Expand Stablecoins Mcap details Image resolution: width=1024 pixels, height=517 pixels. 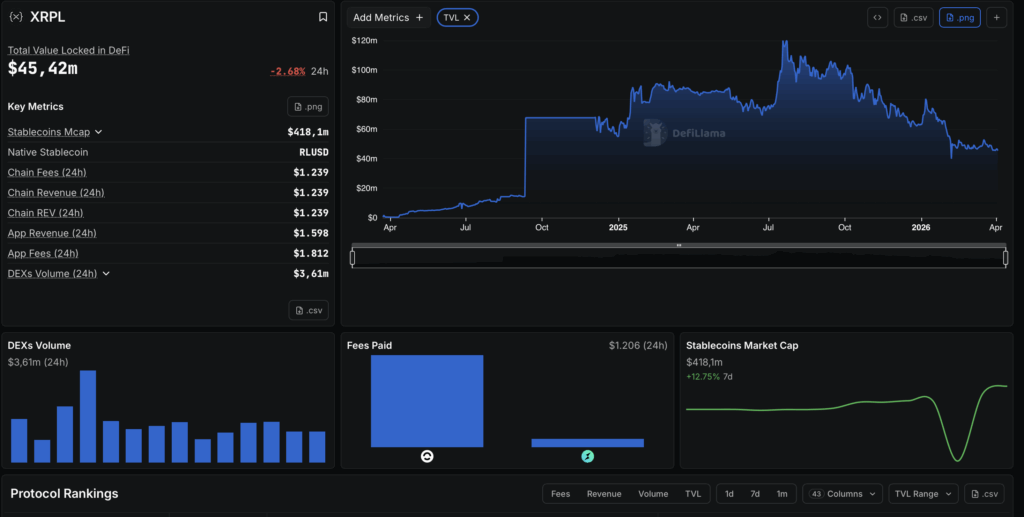click(99, 132)
